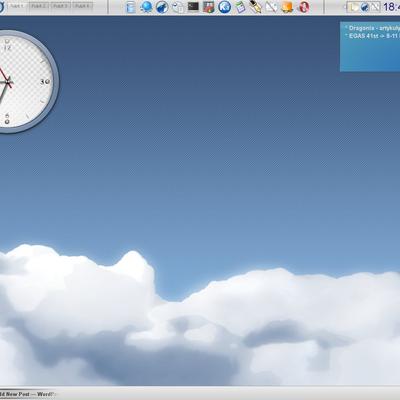The width and height of the screenshot is (400, 400).
Task: Open the dark-blue globe web browser launcher
Action: [162, 7]
